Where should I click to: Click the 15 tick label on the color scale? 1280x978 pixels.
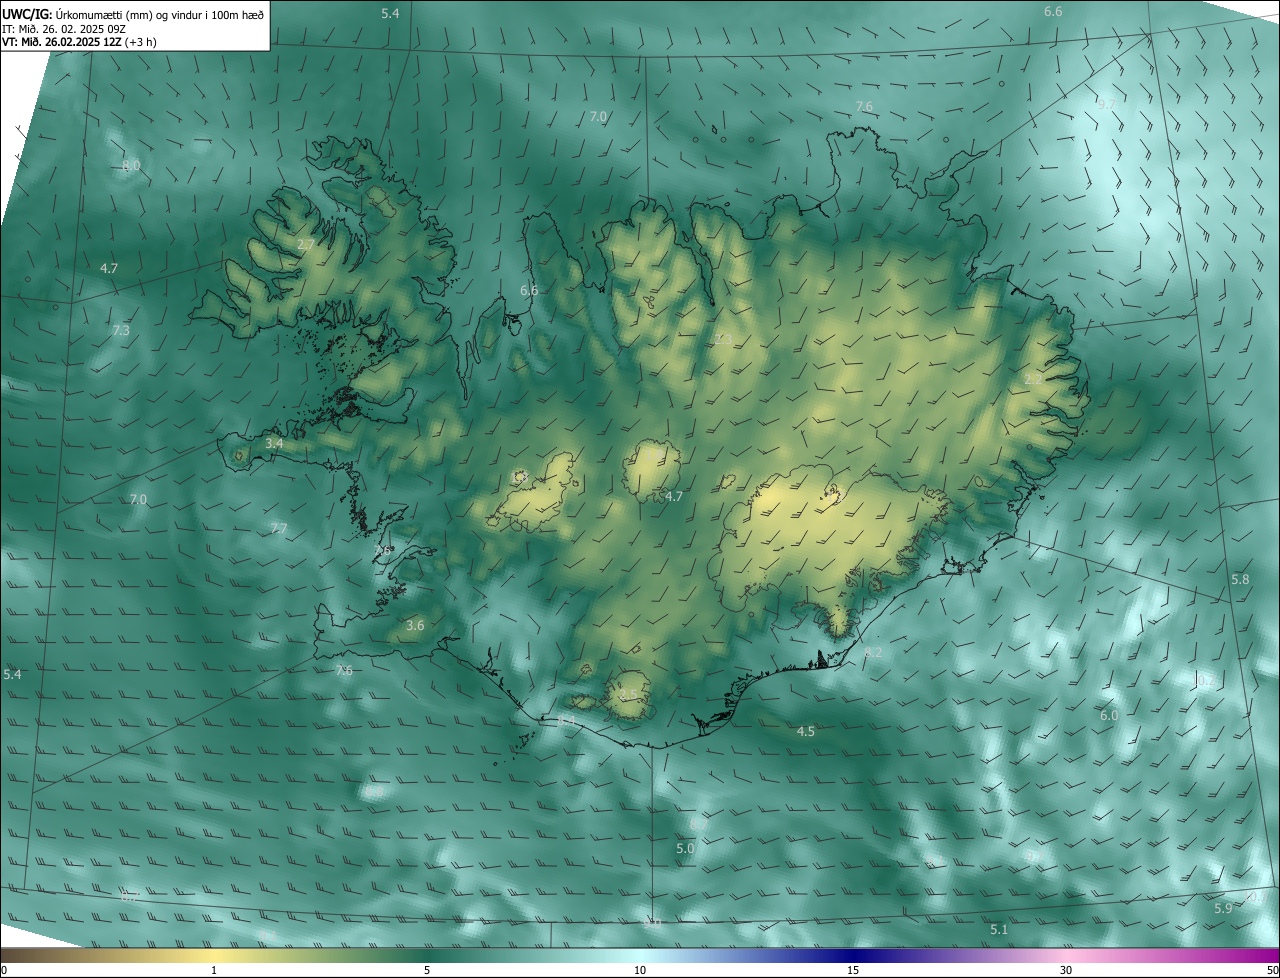click(853, 970)
